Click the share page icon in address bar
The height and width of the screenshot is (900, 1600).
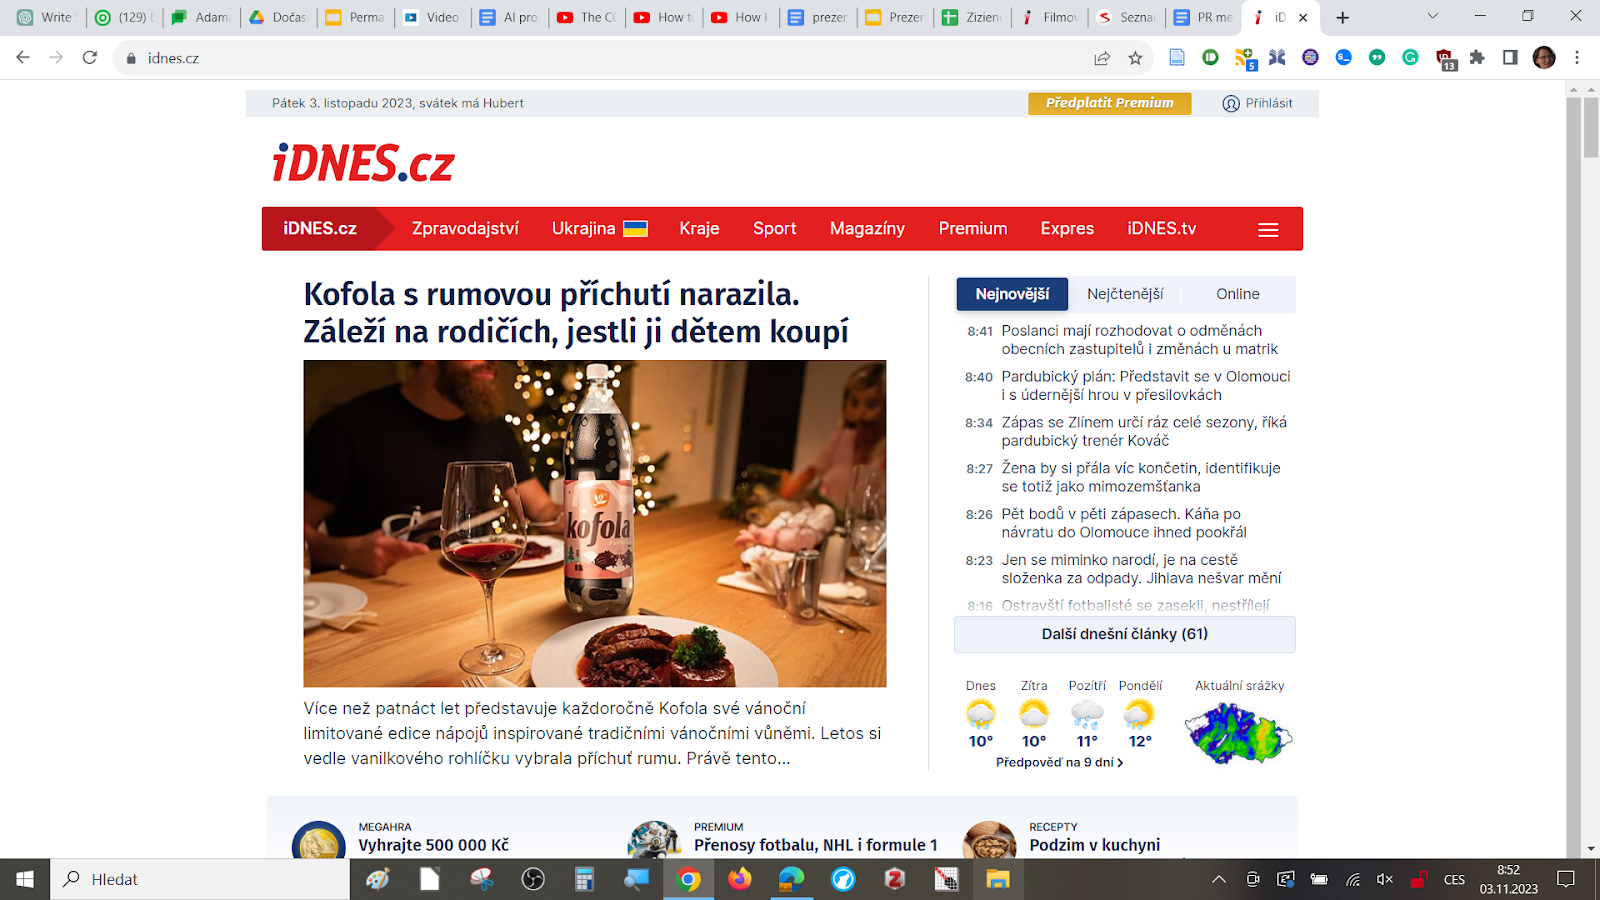pos(1102,58)
